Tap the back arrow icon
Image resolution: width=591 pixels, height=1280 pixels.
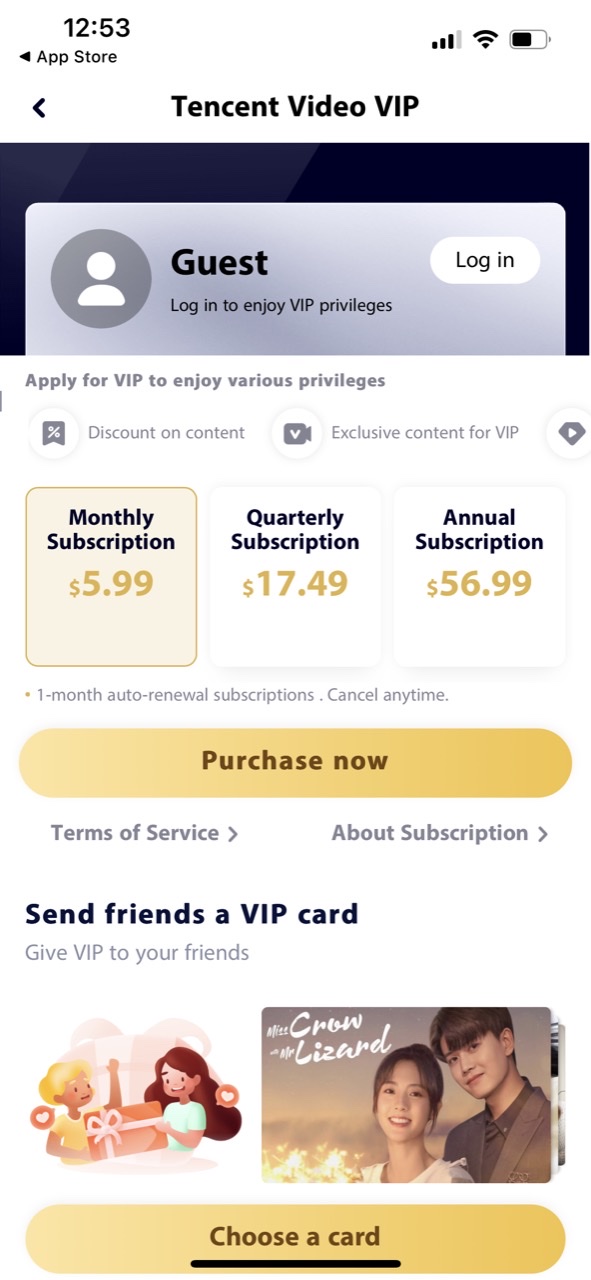39,107
